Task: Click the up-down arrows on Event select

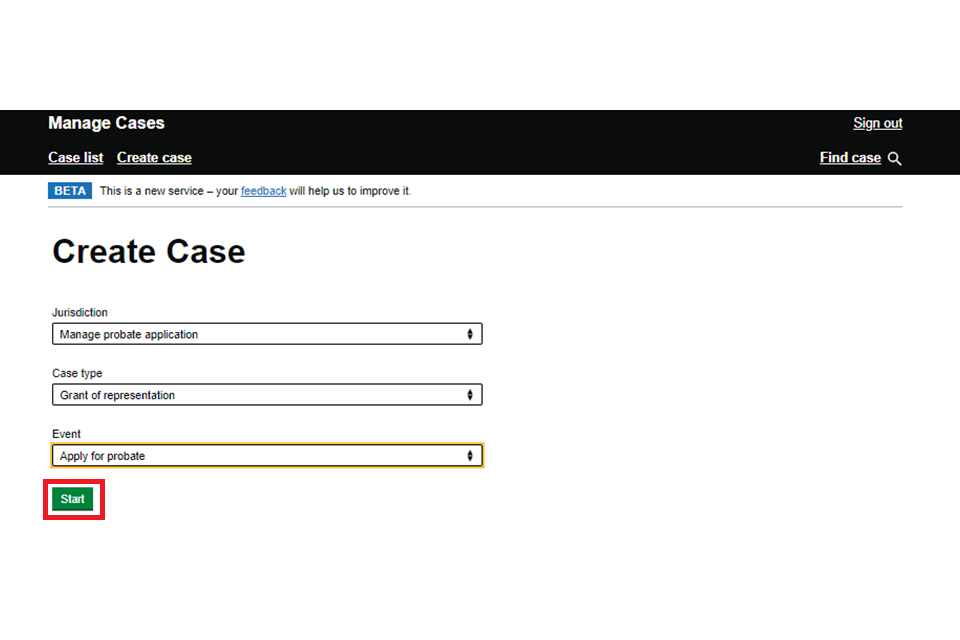Action: (470, 456)
